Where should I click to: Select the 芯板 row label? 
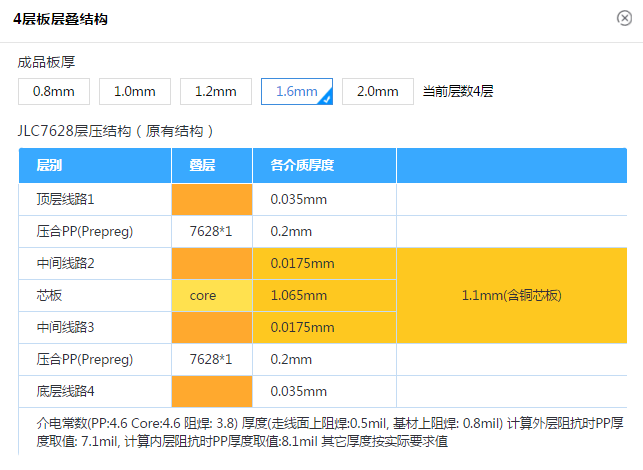51,295
